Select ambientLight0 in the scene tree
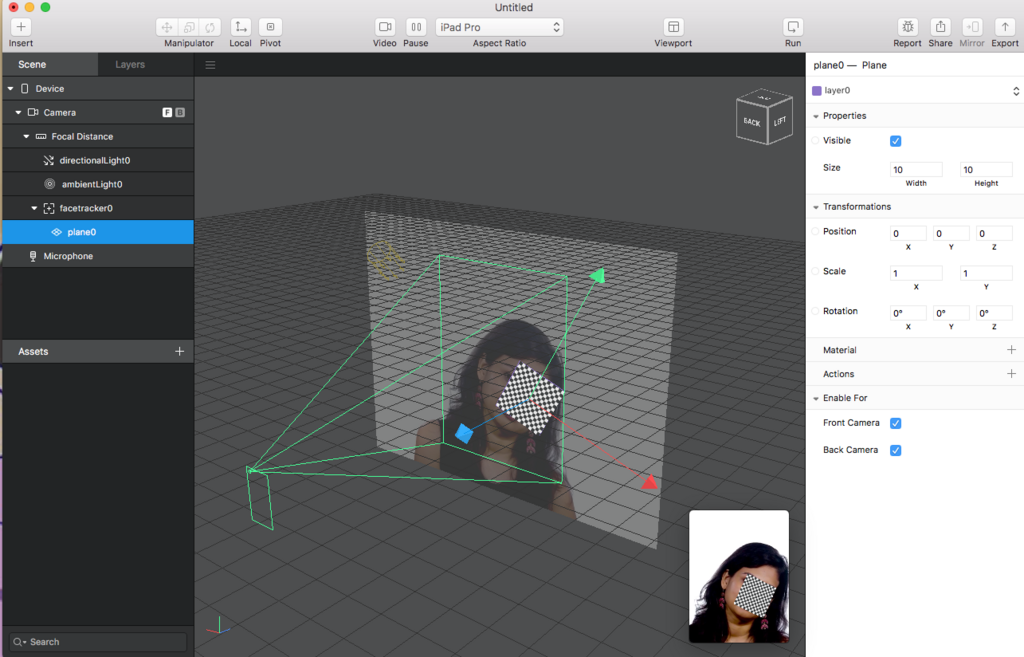Screen dimensions: 1024x657 click(98, 184)
